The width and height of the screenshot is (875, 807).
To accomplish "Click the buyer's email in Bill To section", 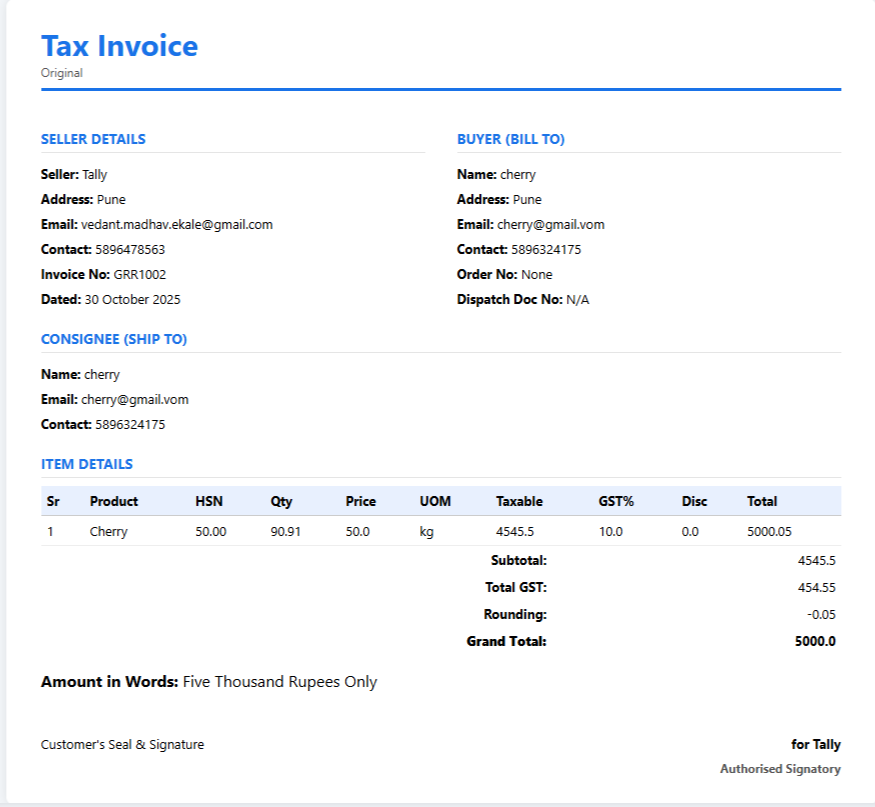I will 550,225.
